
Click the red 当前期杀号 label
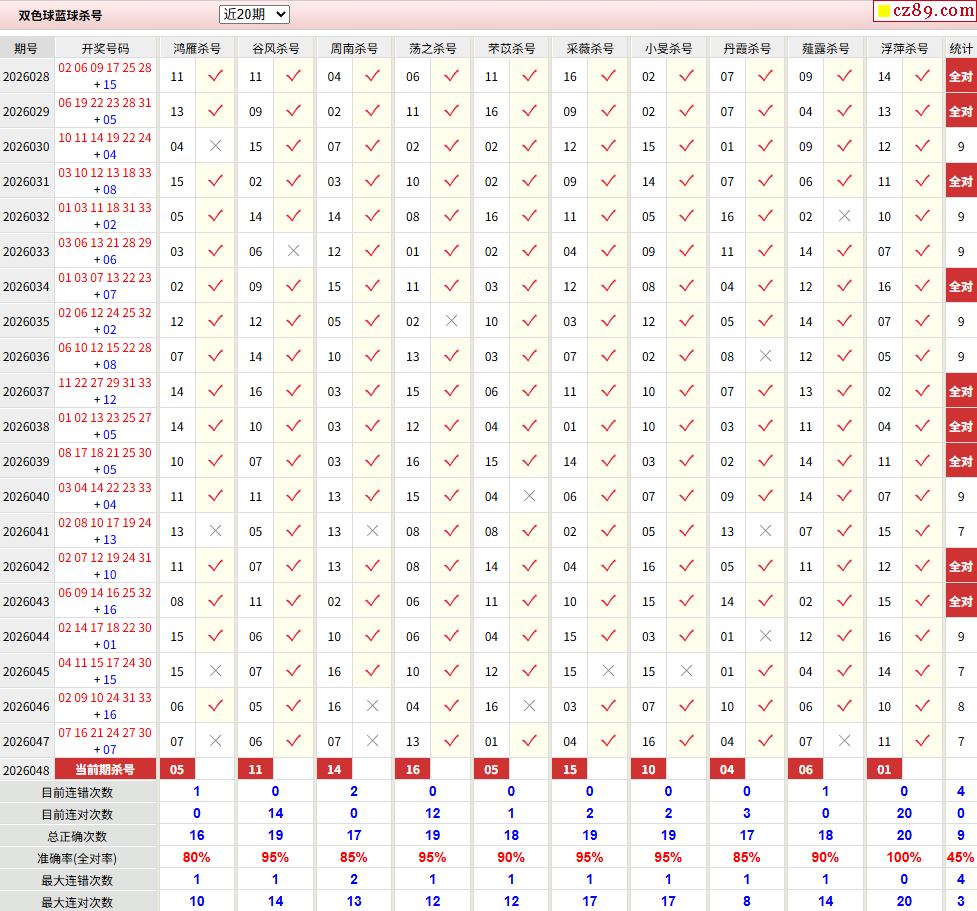pos(105,769)
